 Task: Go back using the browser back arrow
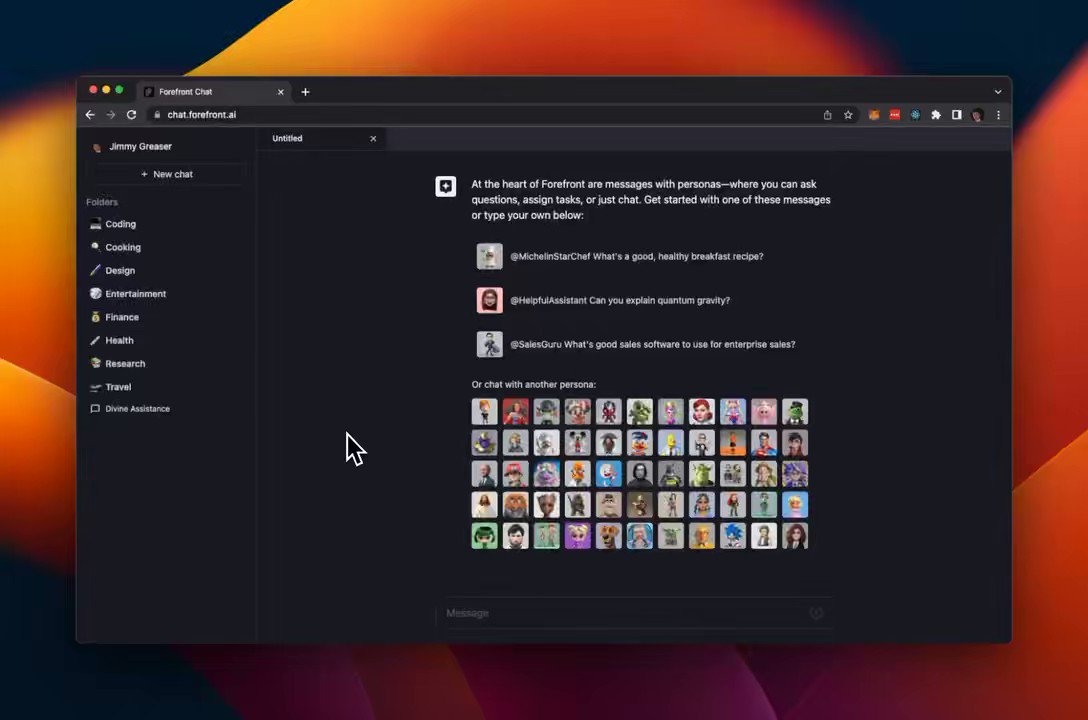click(x=90, y=114)
